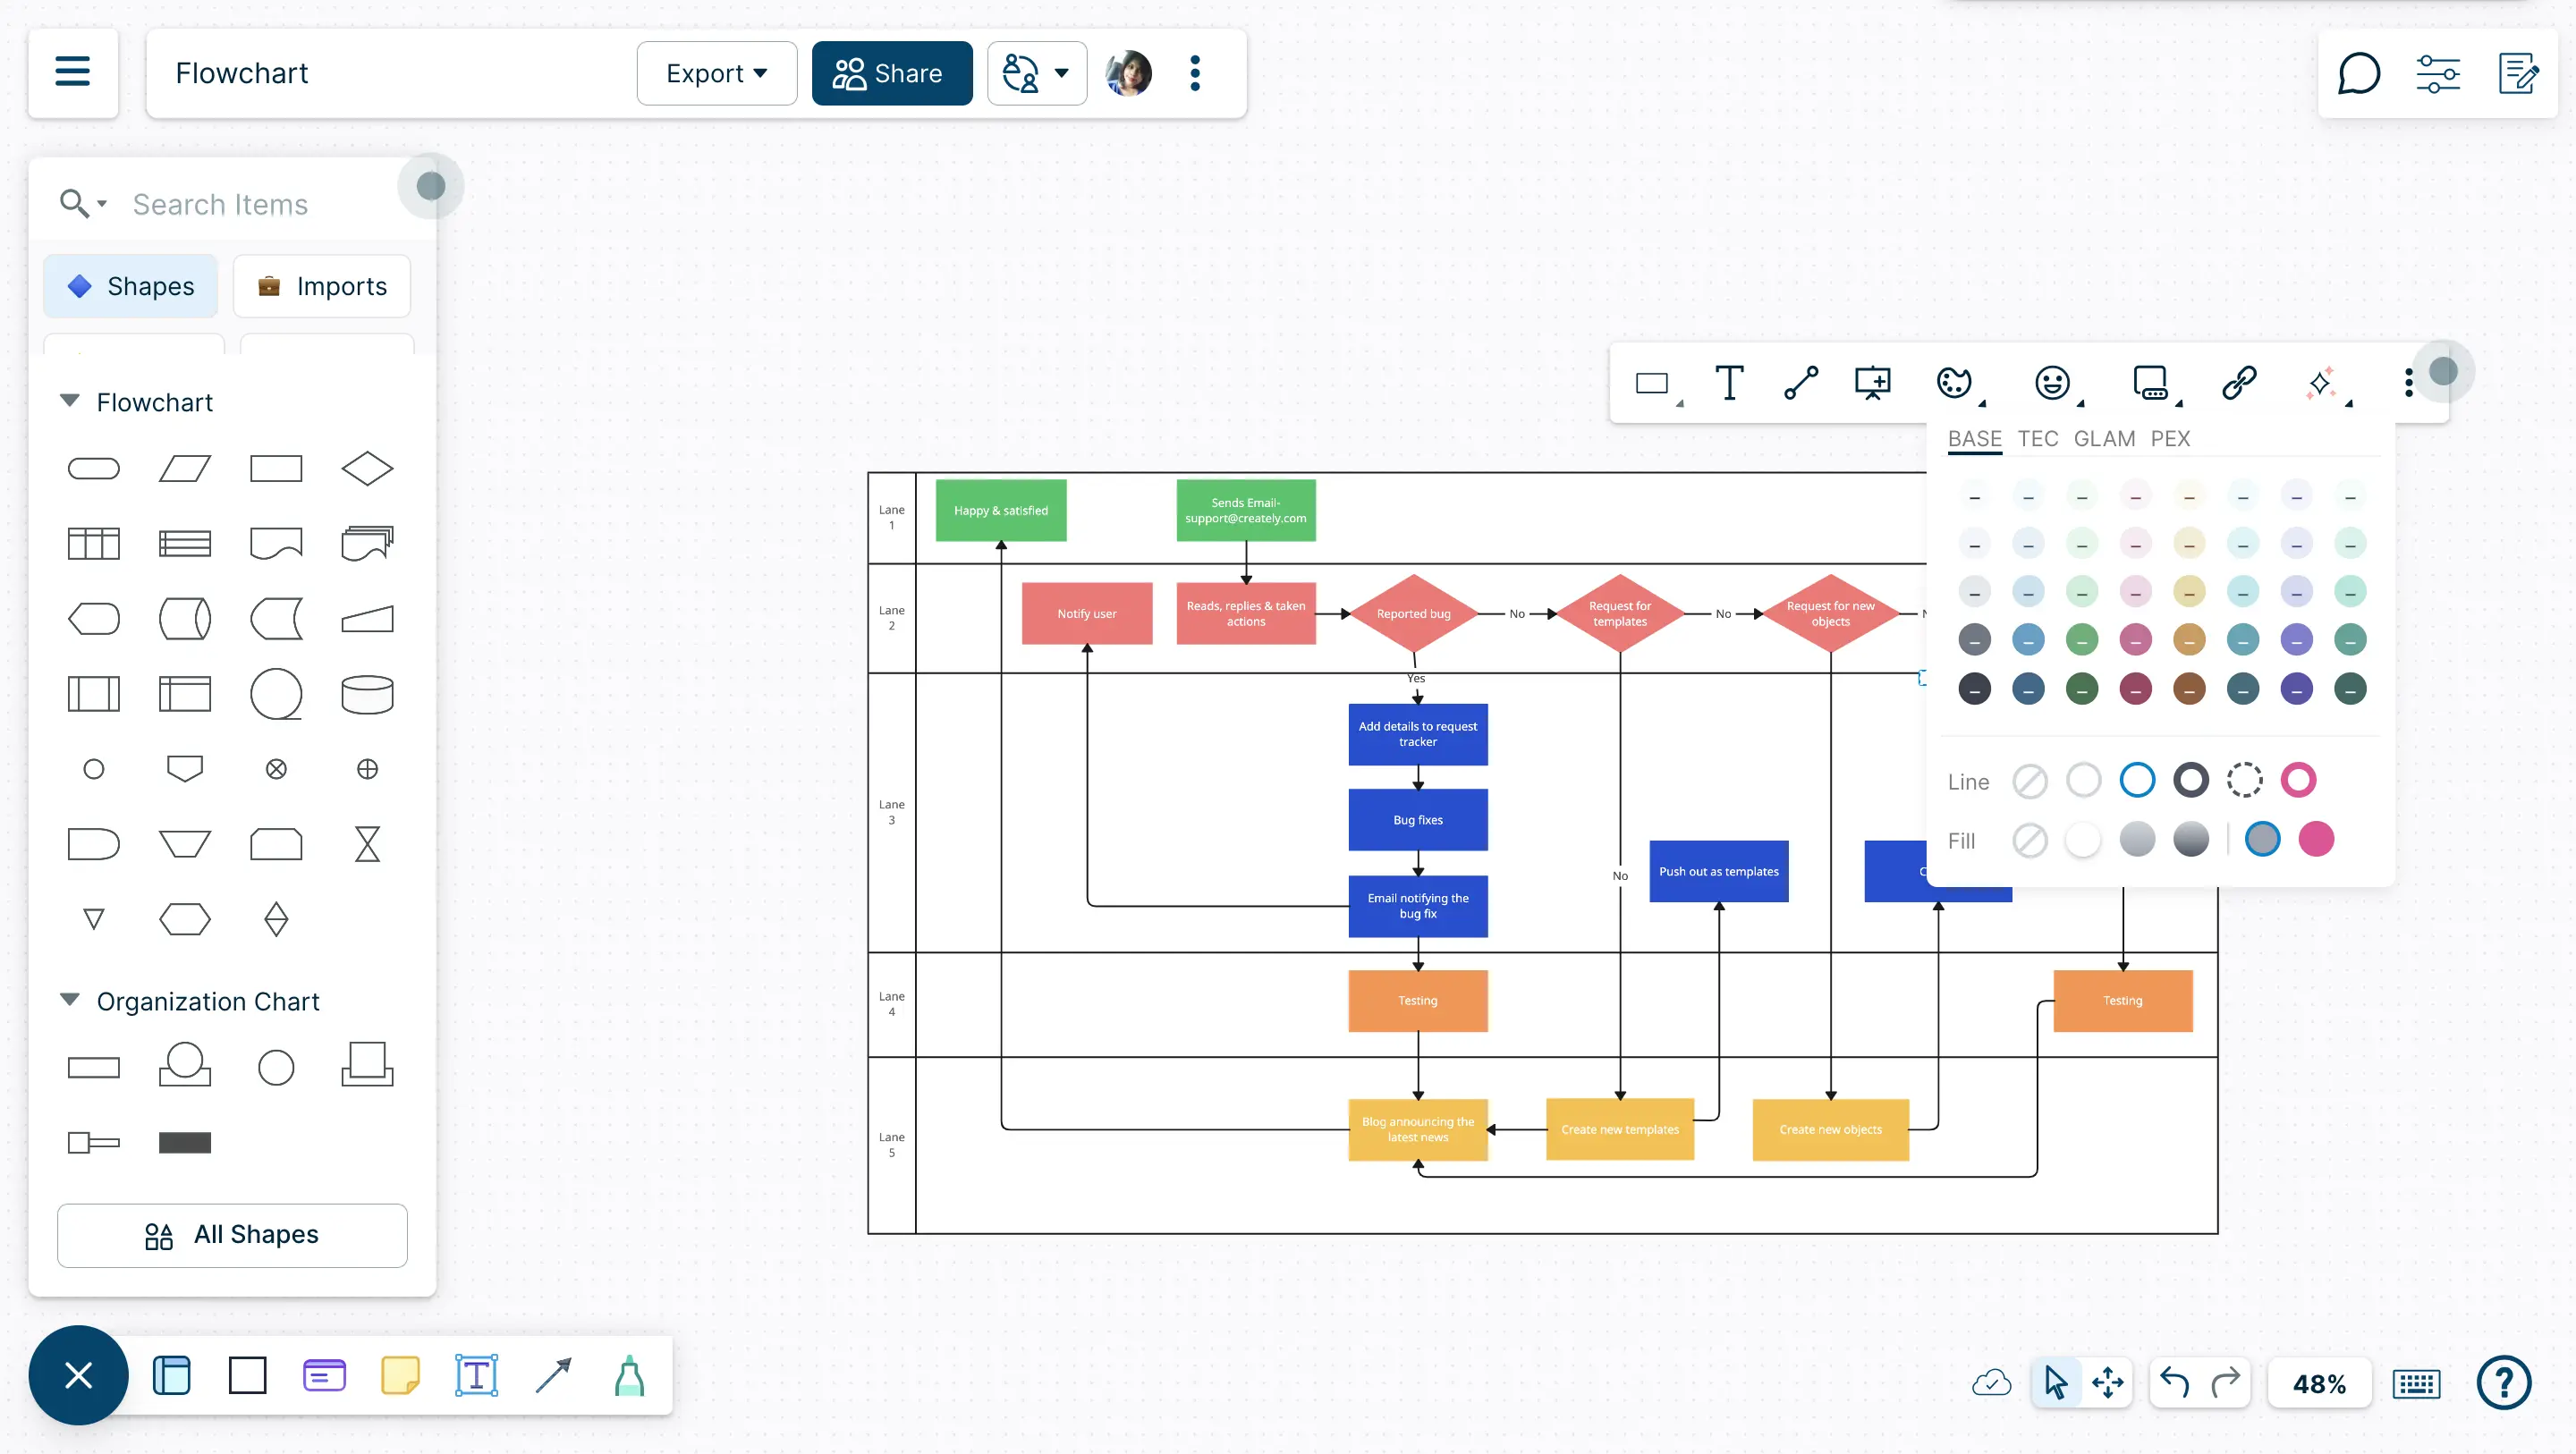Click the cloud saved status icon
Screen dimensions: 2576x1454
(1991, 1383)
